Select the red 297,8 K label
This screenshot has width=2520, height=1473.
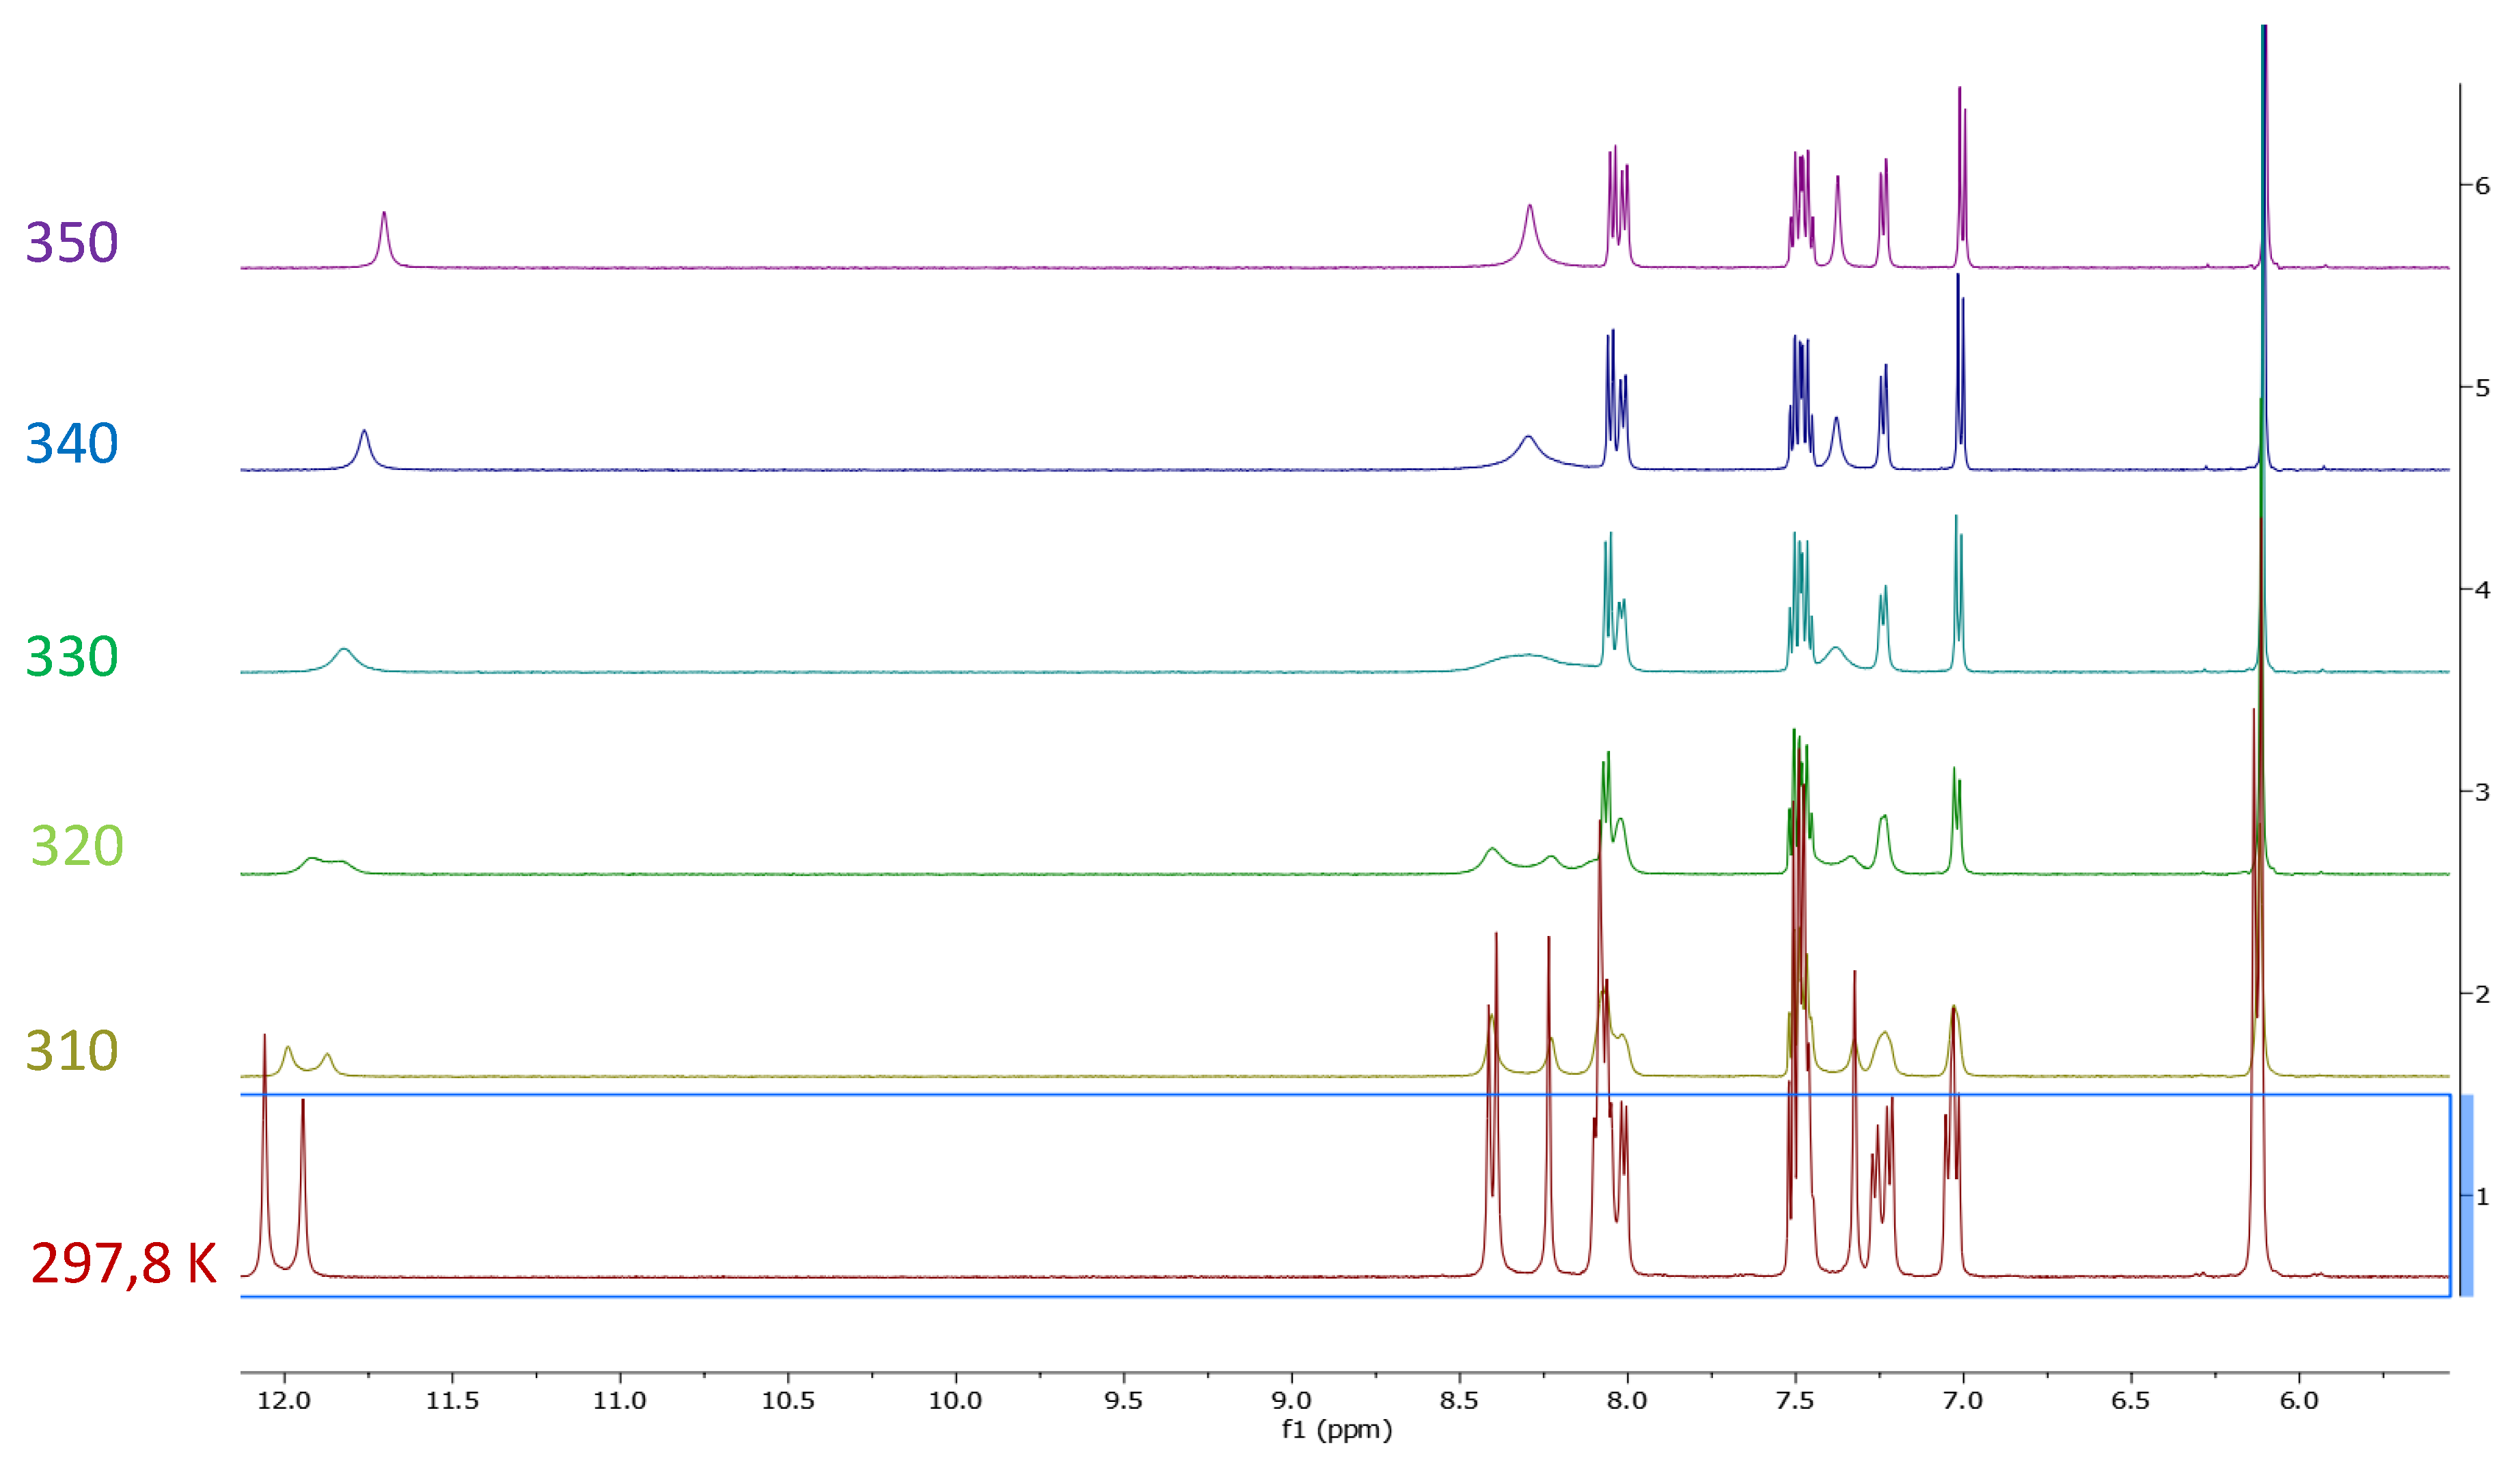[x=123, y=1264]
